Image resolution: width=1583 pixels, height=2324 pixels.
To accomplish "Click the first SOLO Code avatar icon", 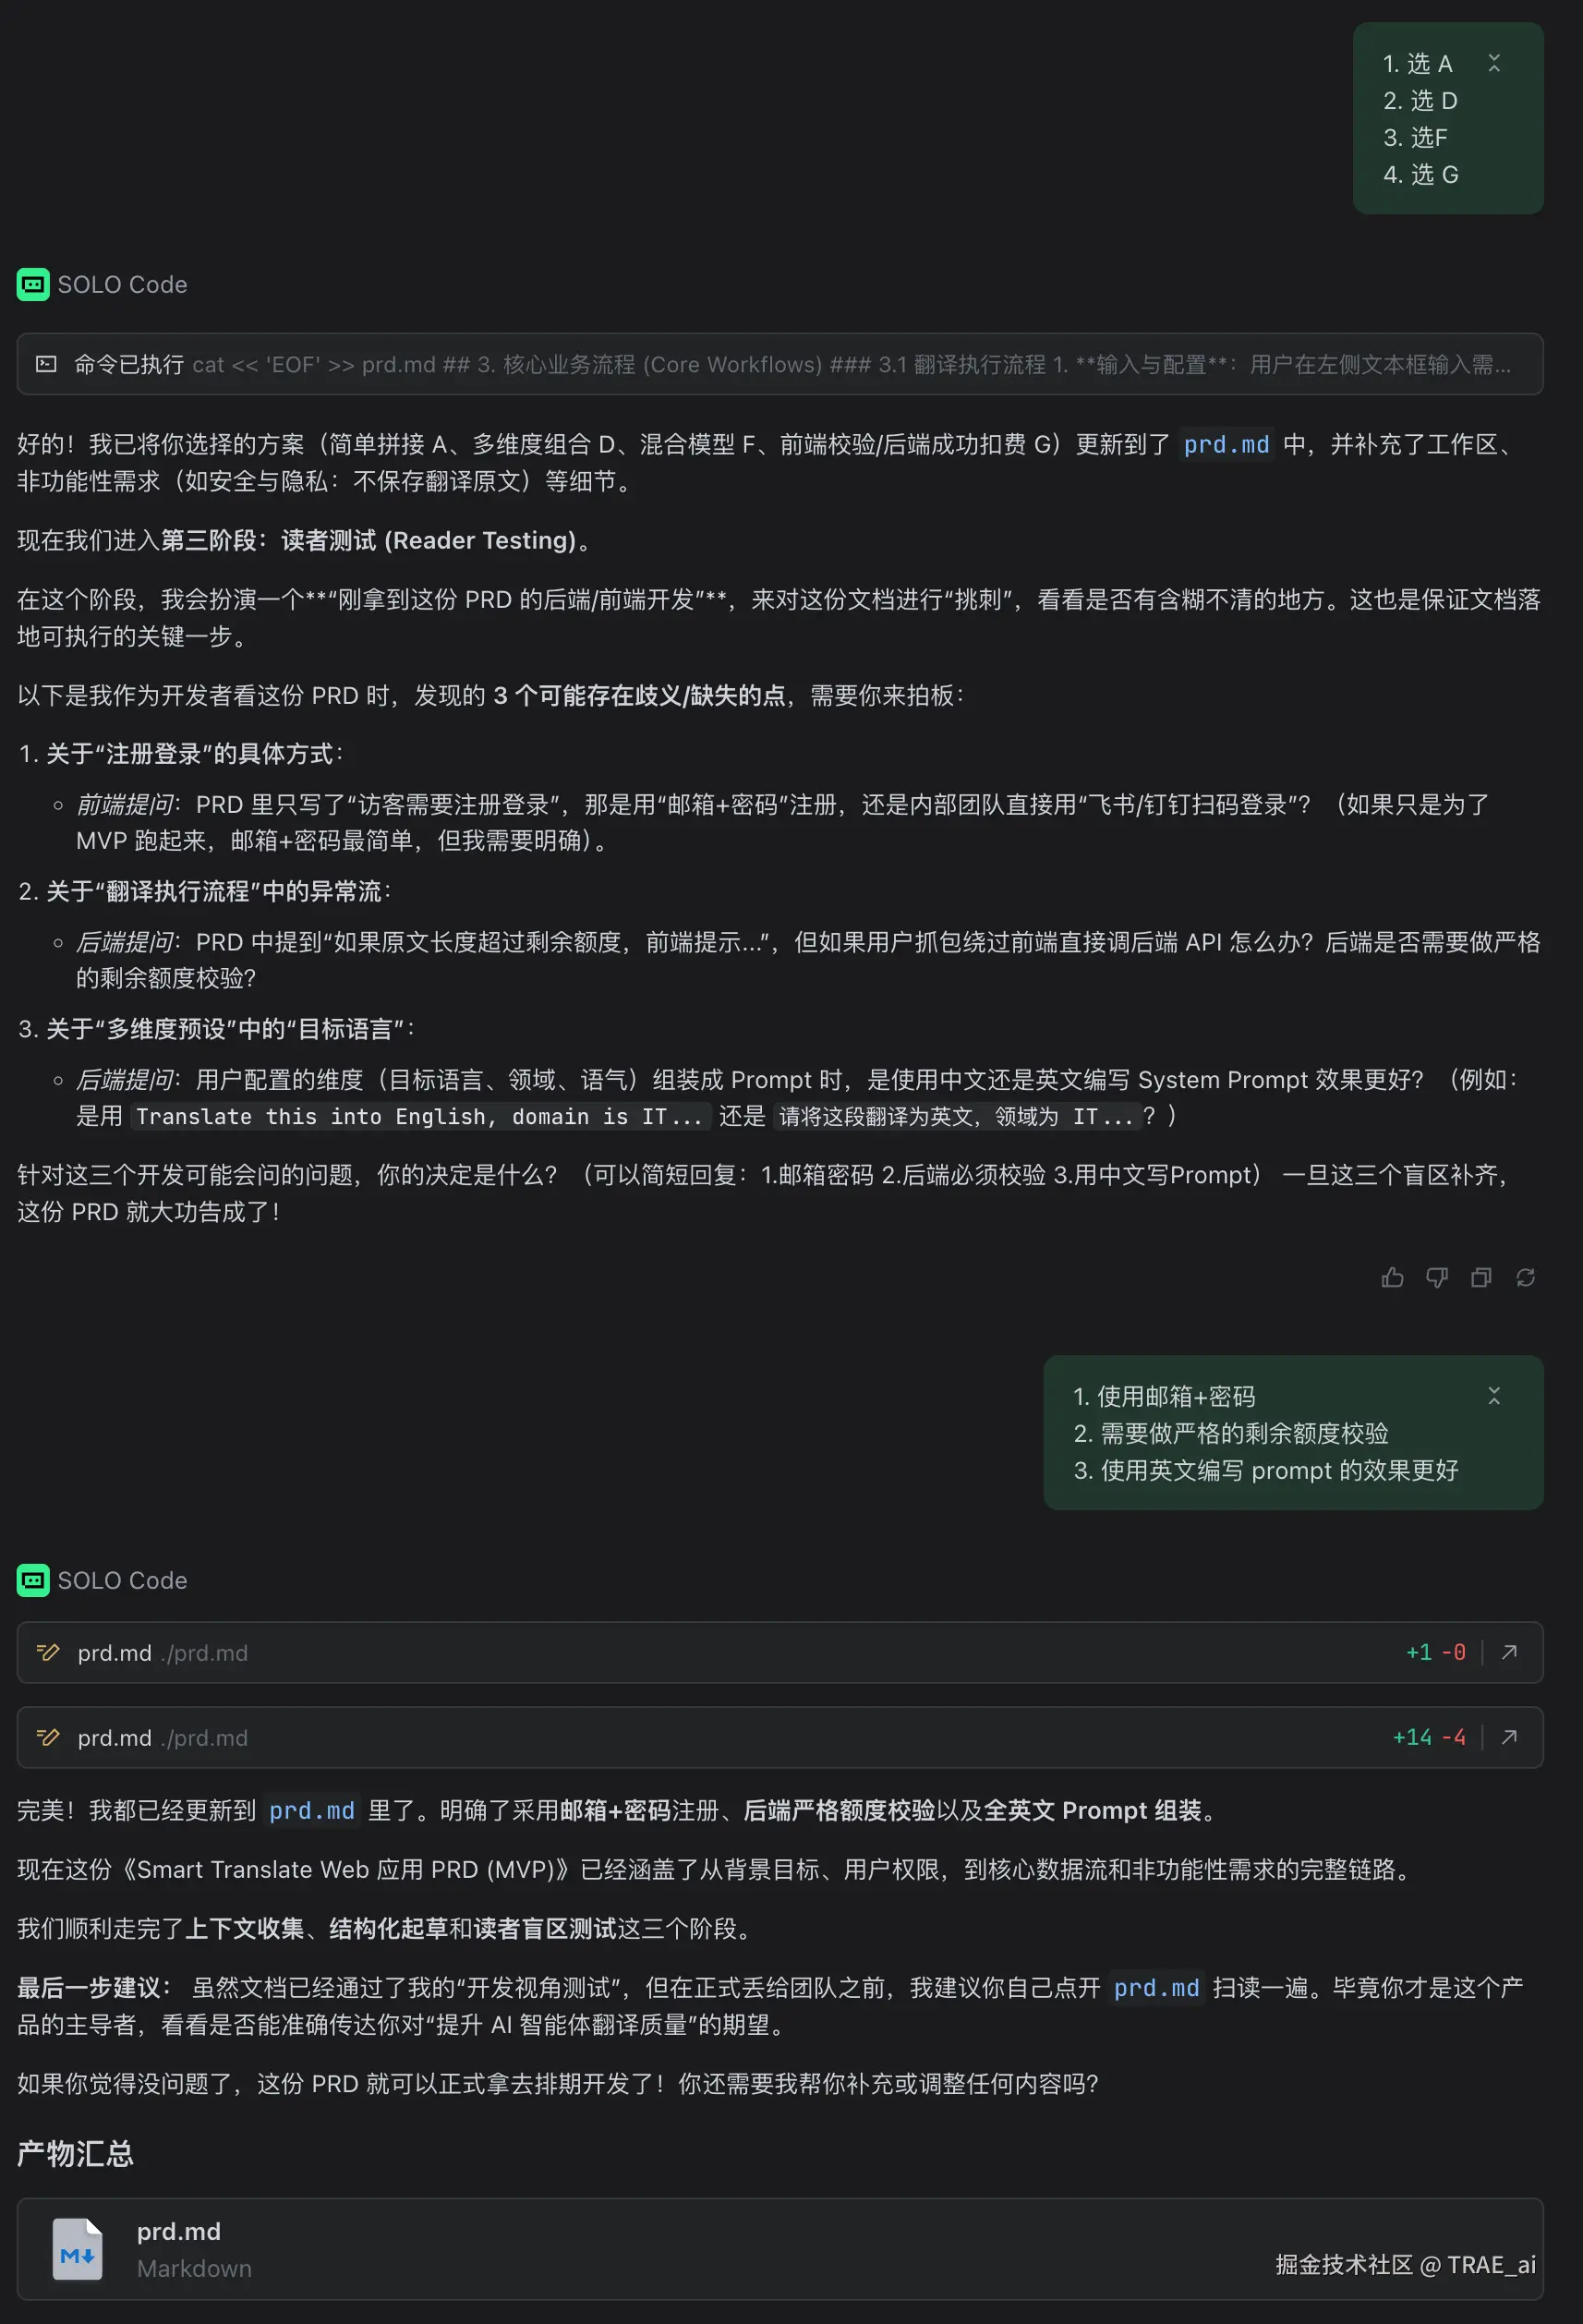I will (x=33, y=285).
